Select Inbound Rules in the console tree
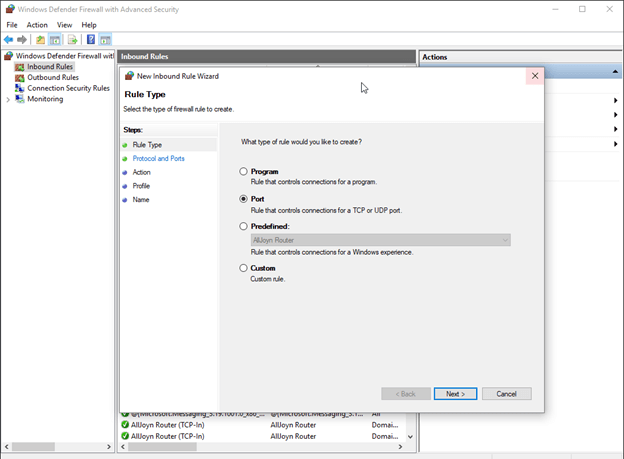The width and height of the screenshot is (624, 459). click(50, 67)
